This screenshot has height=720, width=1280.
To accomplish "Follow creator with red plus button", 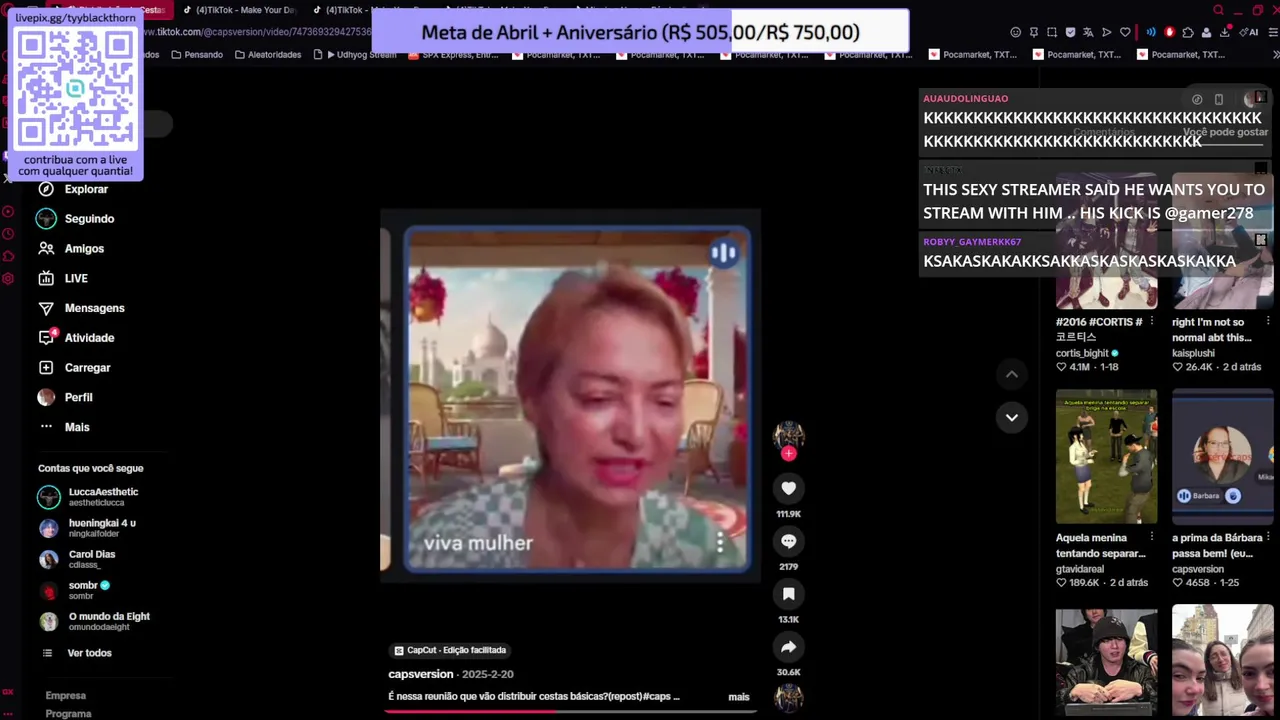I will [x=789, y=453].
